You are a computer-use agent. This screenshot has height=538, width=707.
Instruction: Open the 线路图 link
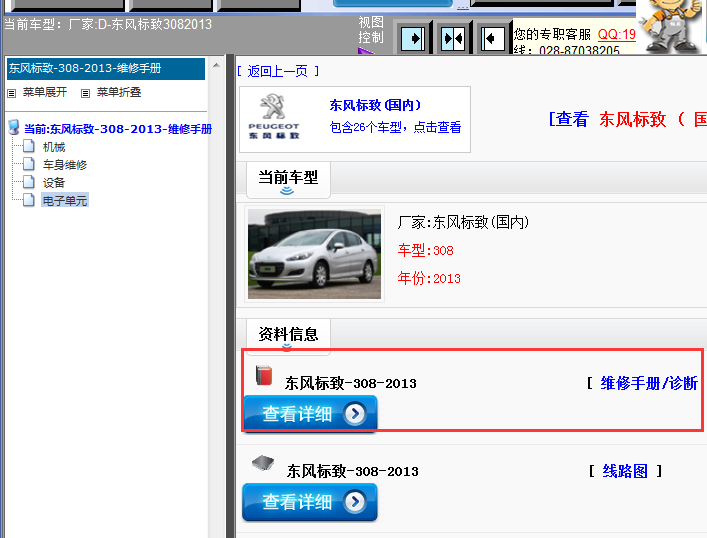[625, 471]
